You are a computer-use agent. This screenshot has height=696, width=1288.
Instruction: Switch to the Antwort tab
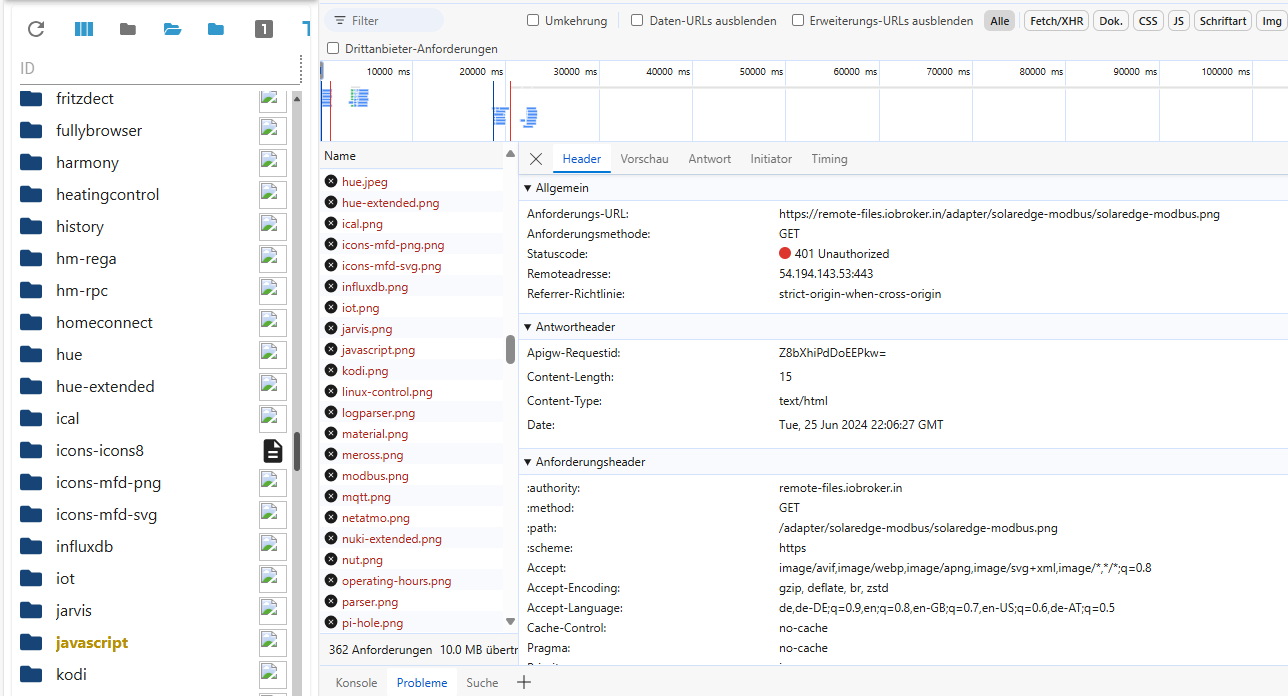coord(709,159)
